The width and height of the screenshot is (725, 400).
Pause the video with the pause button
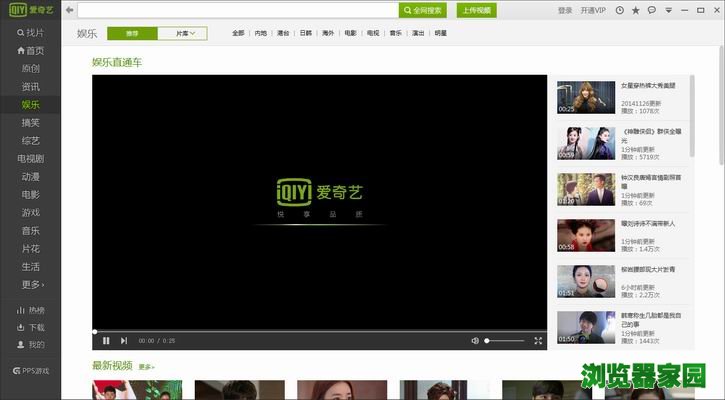106,341
